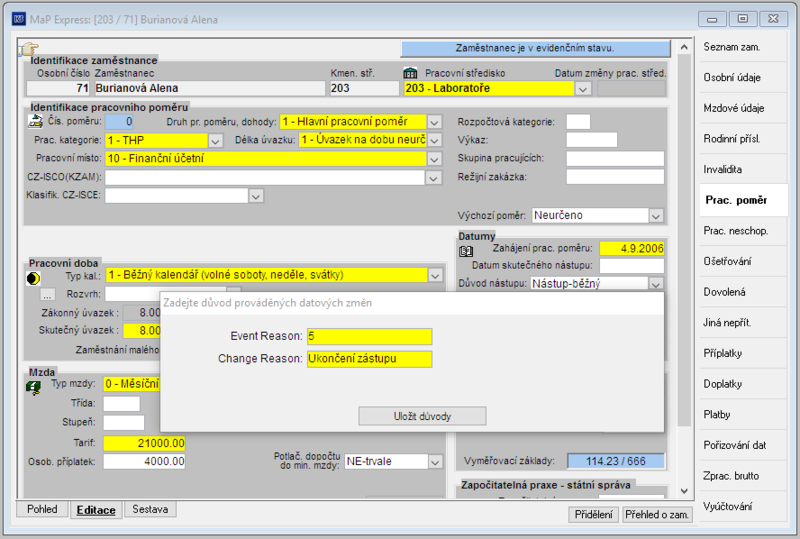Click the Uložit důvody button
800x539 pixels.
[422, 416]
